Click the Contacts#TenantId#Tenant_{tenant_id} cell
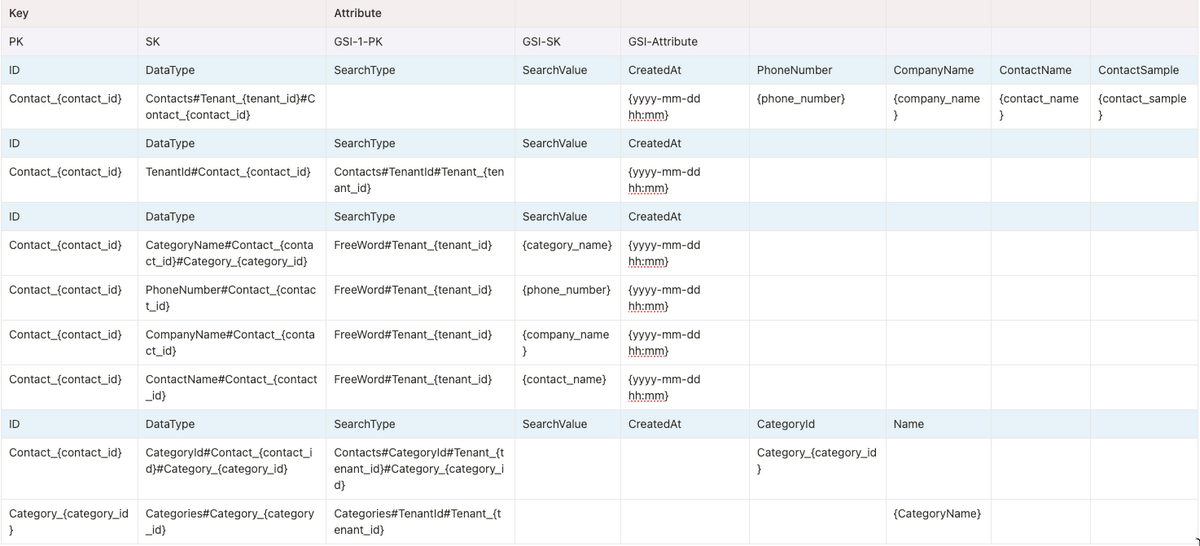 pos(420,180)
